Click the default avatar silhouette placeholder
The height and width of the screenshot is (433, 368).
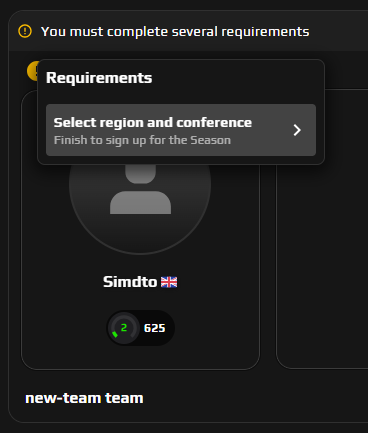click(140, 189)
